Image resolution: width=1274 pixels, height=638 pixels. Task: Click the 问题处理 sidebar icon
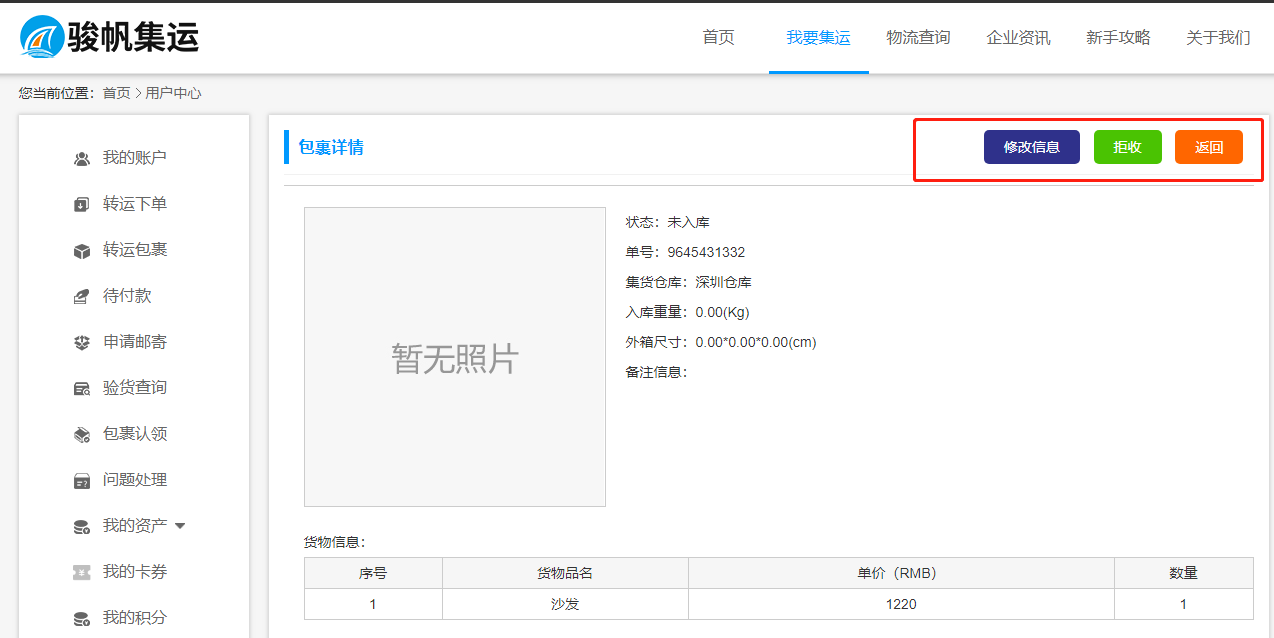(82, 481)
